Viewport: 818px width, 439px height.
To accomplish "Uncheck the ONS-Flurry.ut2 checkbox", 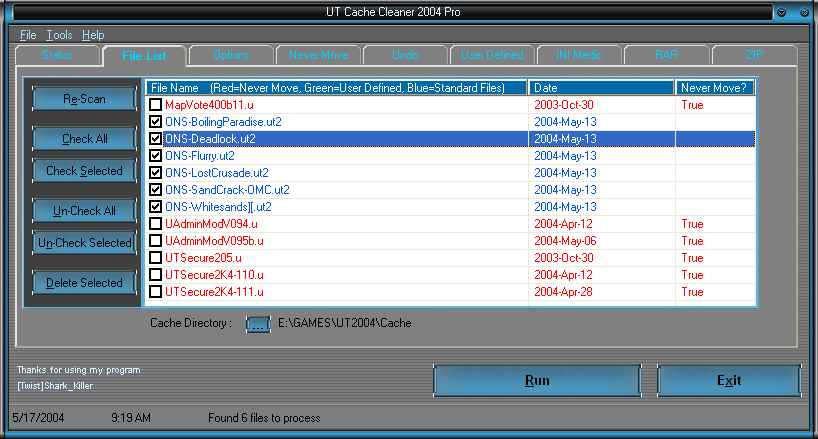I will [x=155, y=155].
